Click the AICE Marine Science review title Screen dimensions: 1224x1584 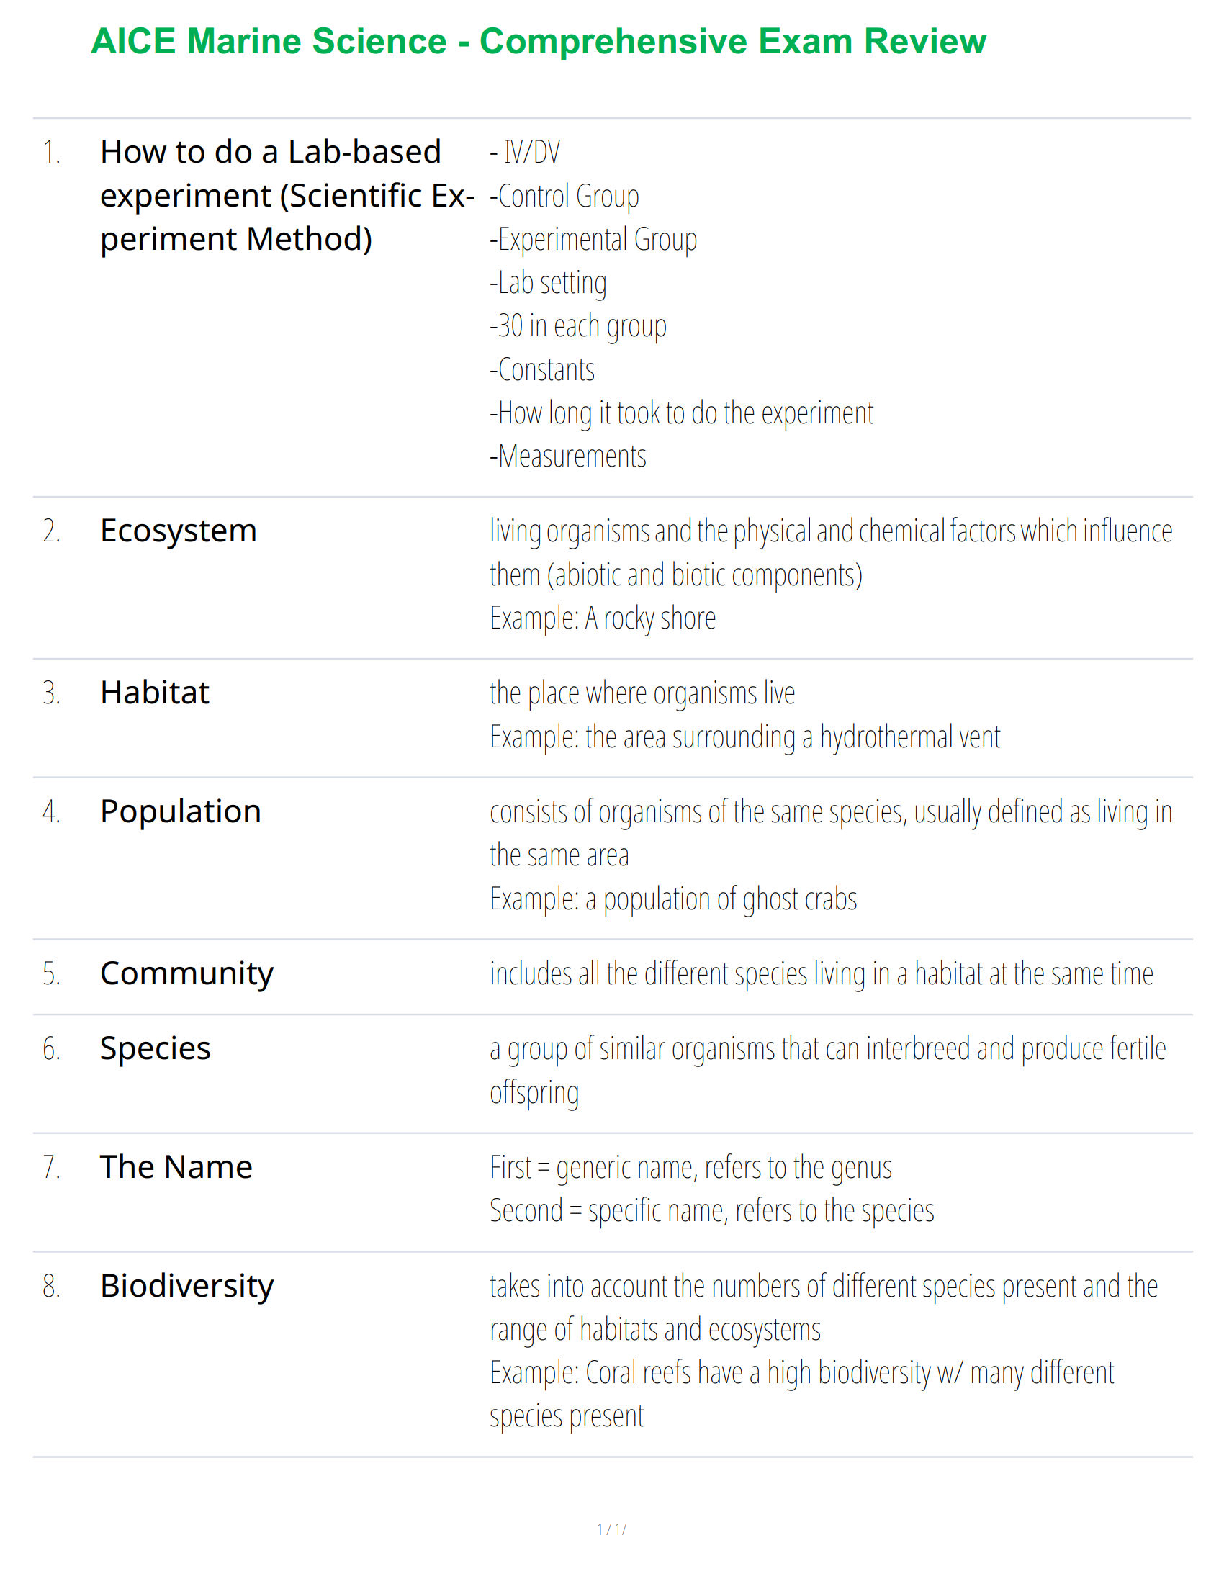538,41
